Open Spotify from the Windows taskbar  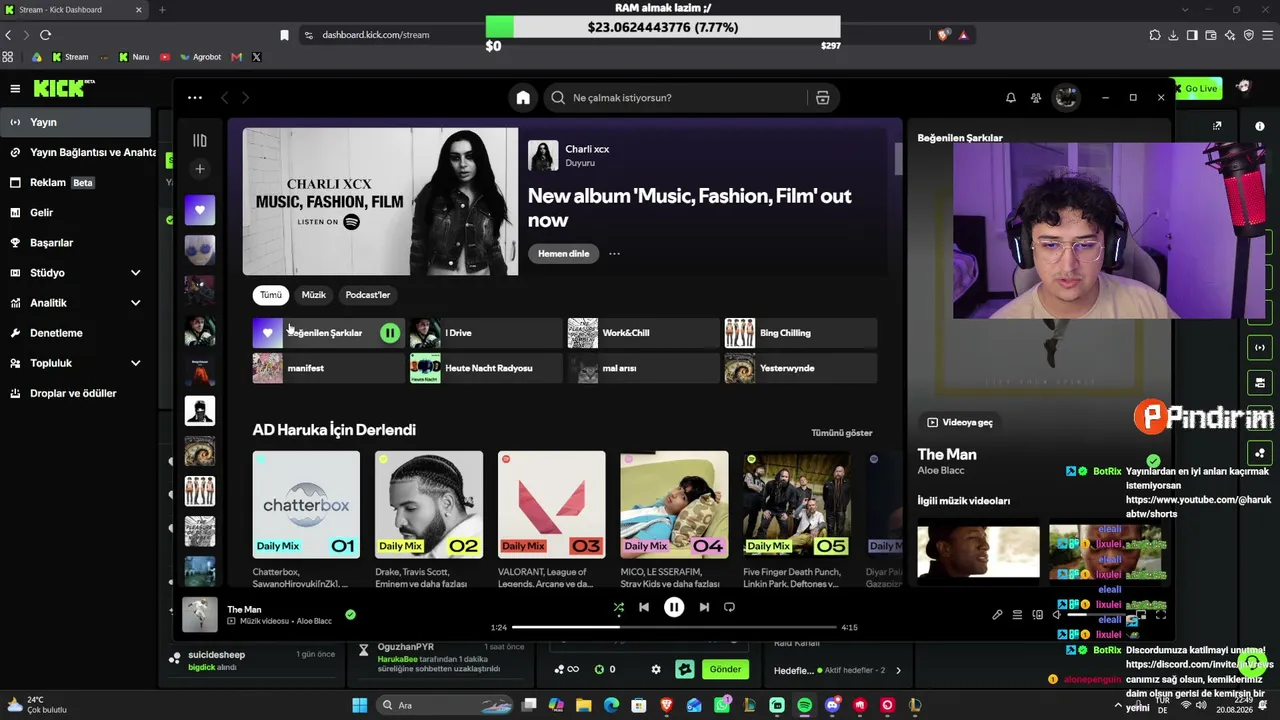[x=805, y=705]
